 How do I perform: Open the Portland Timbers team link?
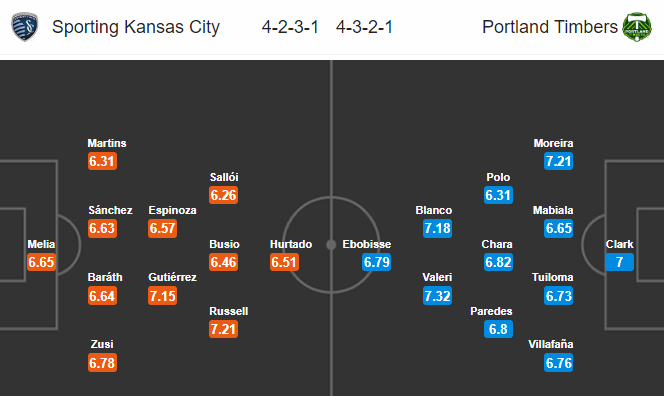click(550, 27)
